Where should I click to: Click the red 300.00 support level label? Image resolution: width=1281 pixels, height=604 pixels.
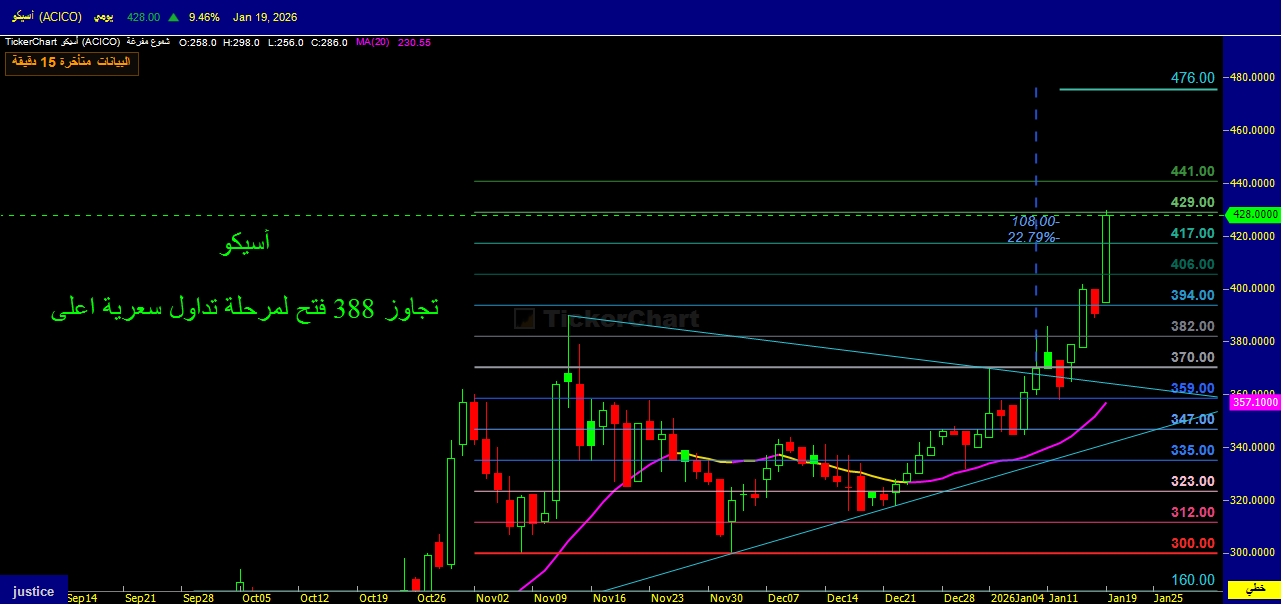coord(1193,543)
